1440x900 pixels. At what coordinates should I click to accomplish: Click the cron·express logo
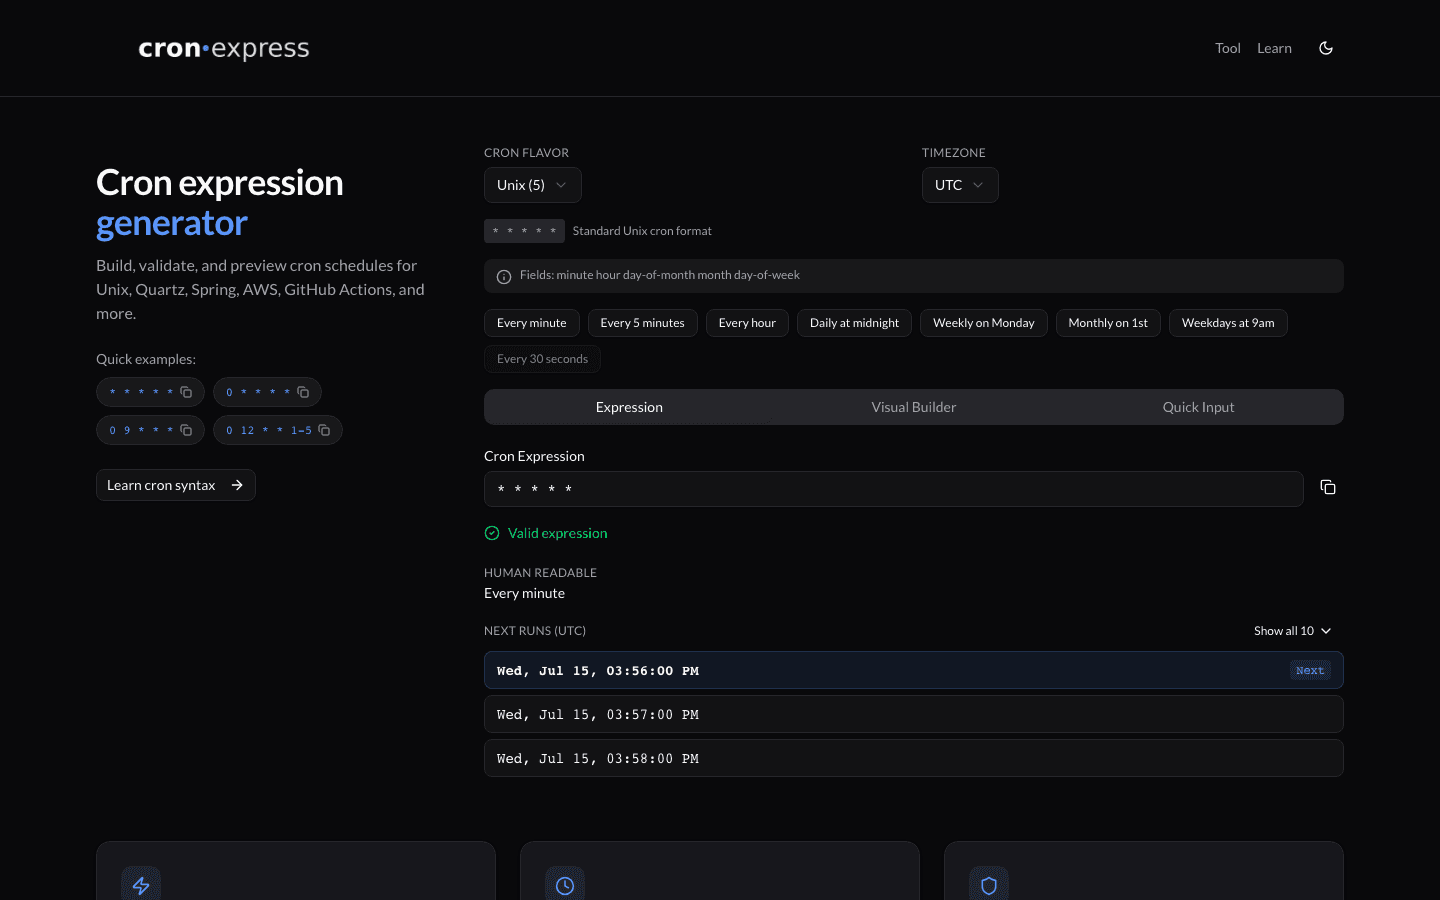coord(224,48)
